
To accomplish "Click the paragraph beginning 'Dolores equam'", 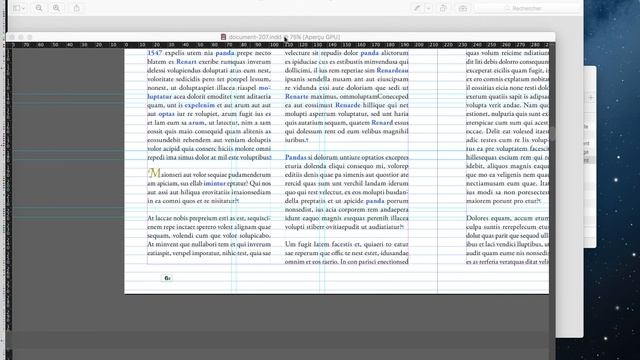I will 507,240.
